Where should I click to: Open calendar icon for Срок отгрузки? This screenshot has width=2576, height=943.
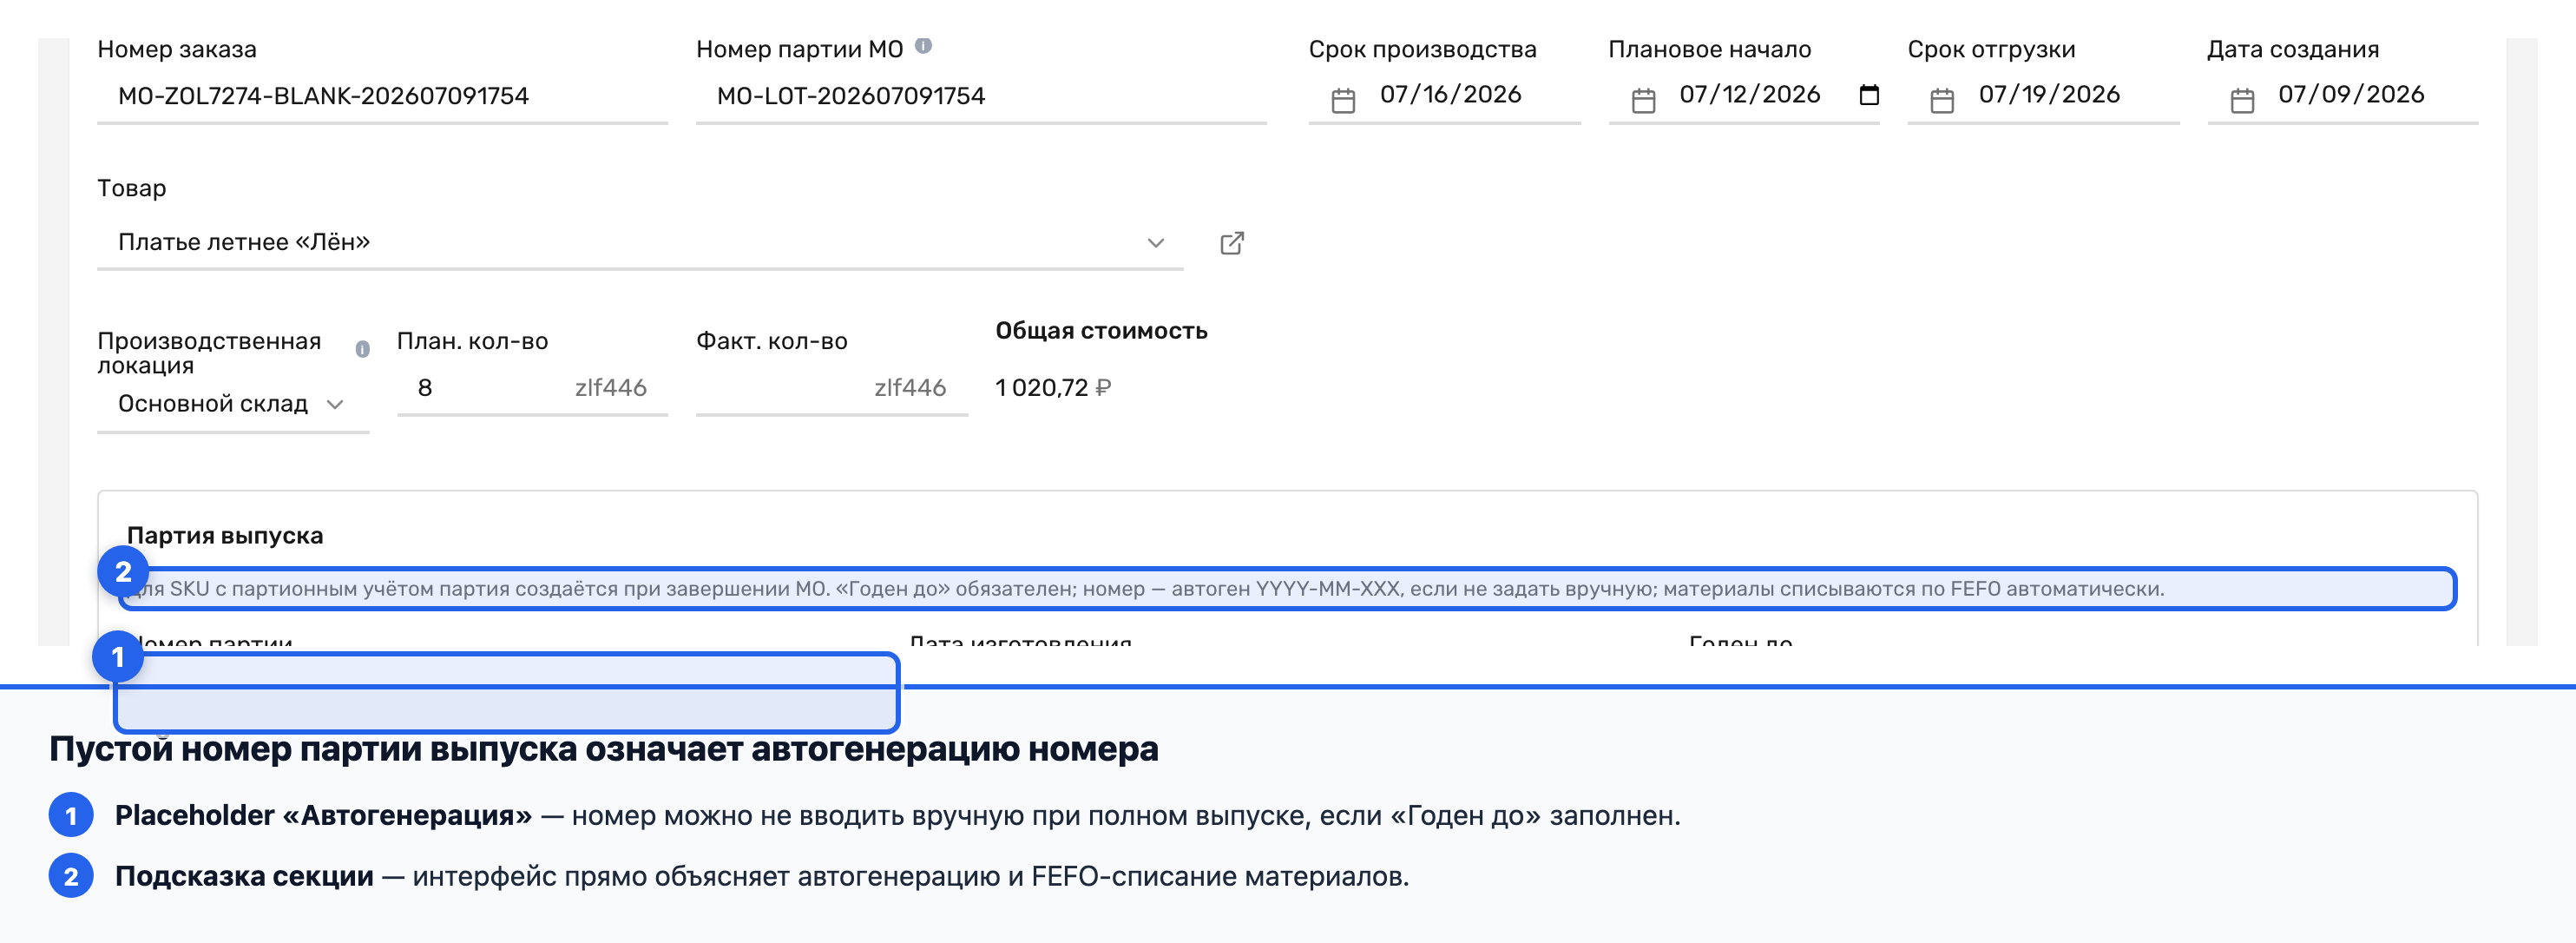click(x=1942, y=100)
